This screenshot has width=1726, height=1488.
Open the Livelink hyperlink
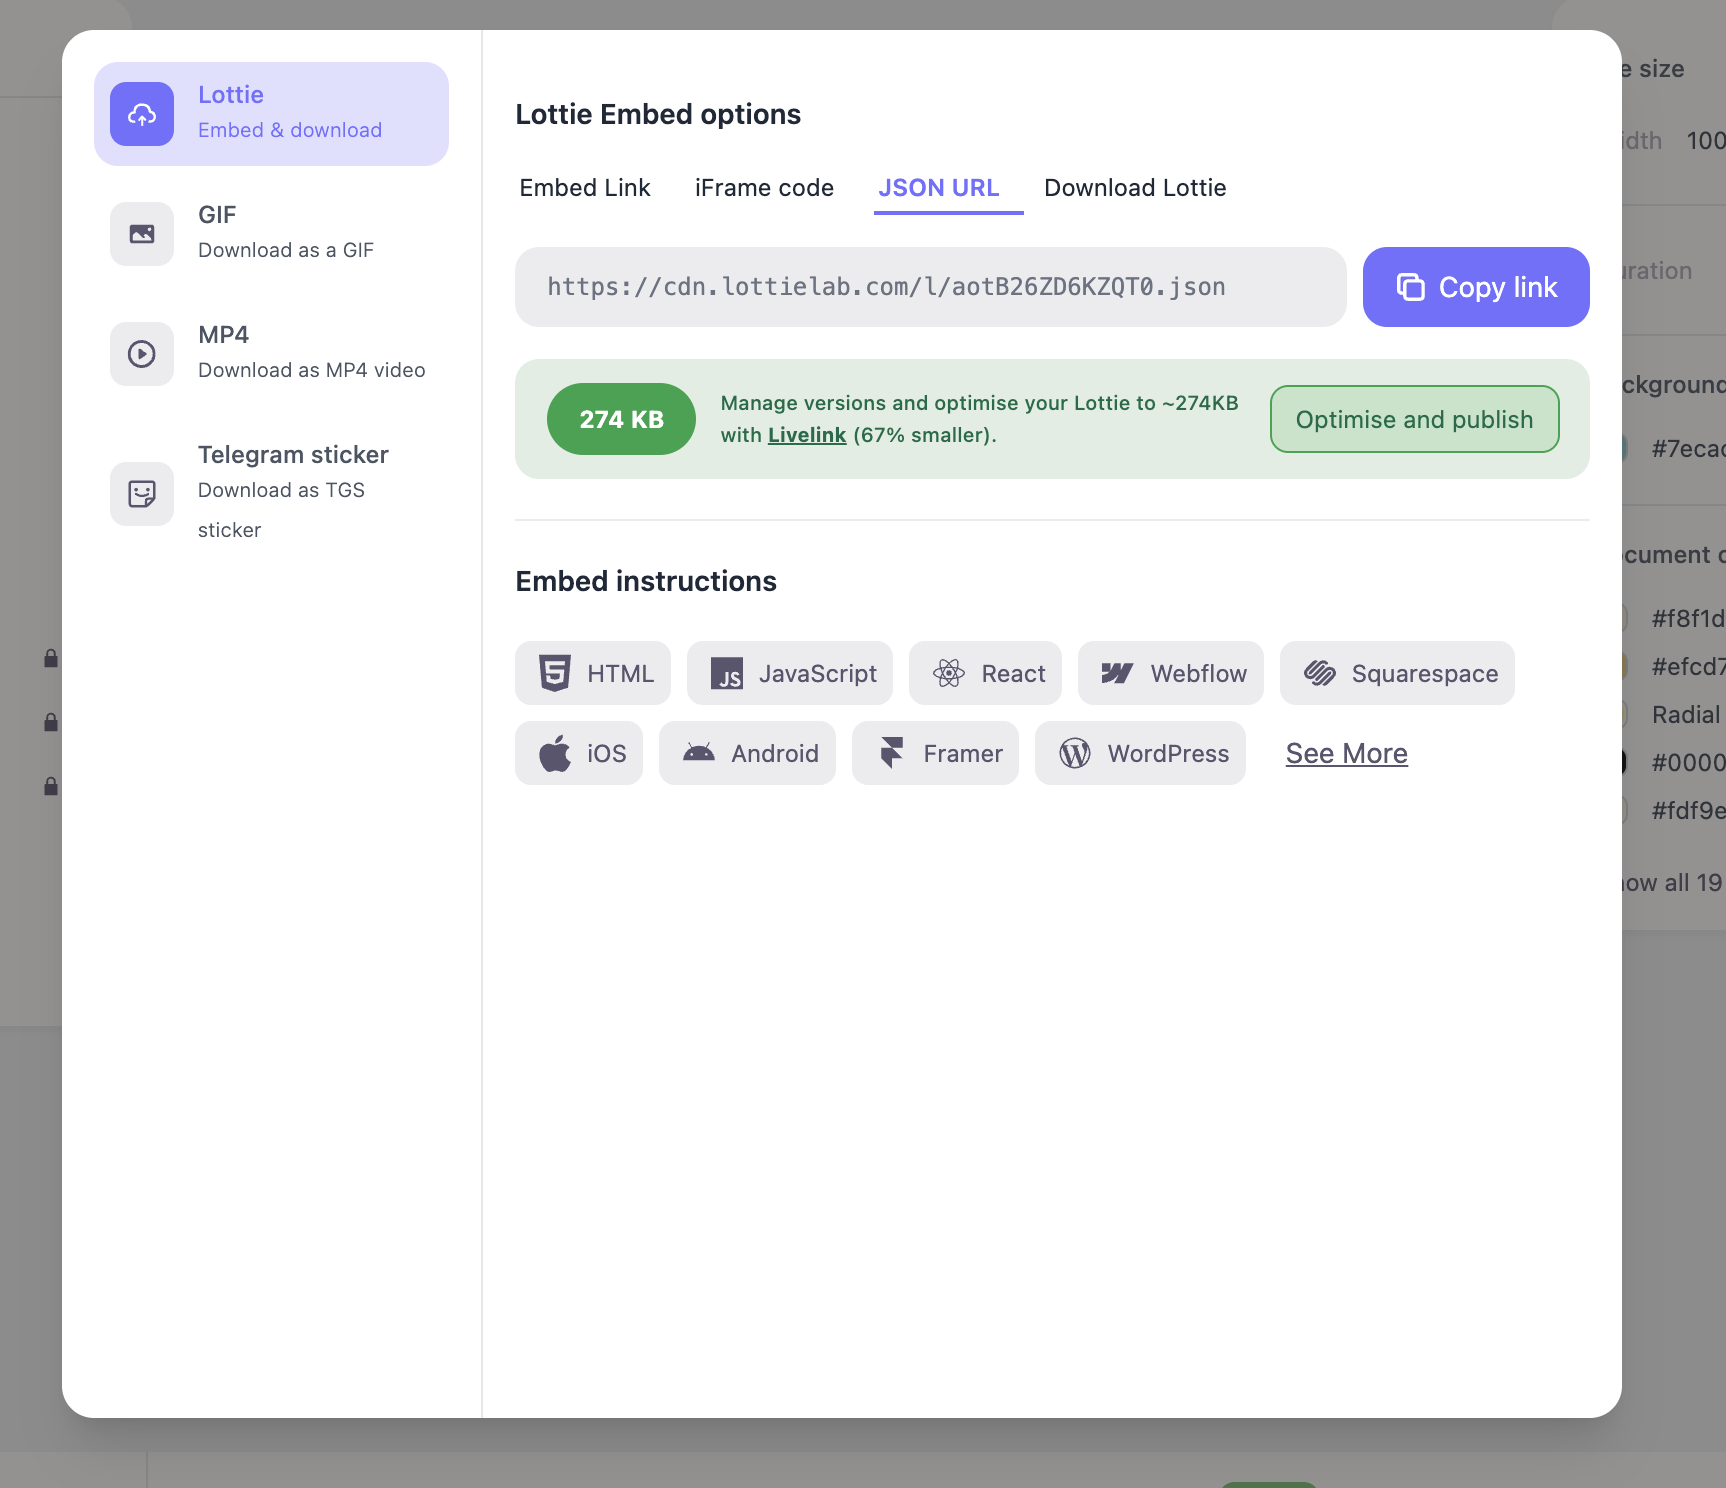point(807,435)
